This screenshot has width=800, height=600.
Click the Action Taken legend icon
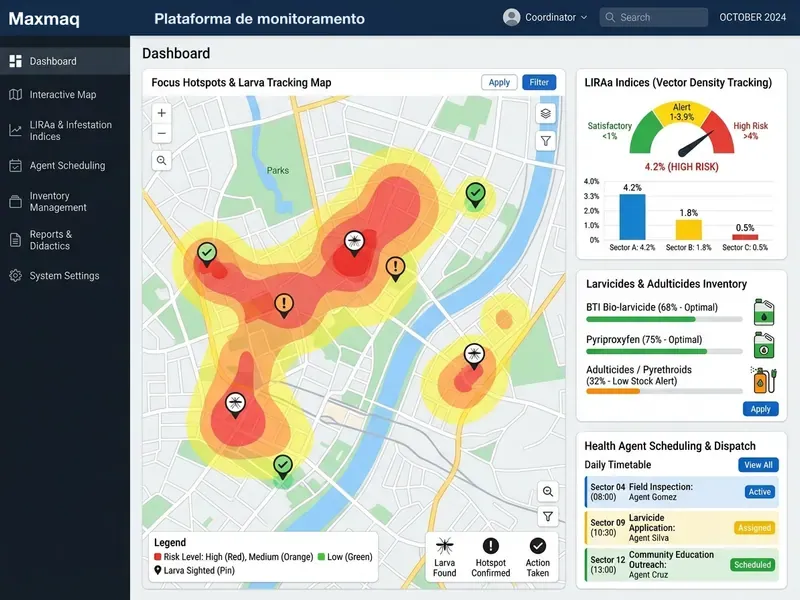537,546
